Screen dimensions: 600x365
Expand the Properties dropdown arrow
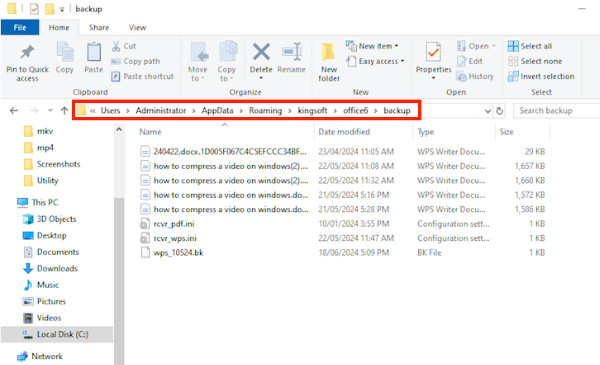434,78
